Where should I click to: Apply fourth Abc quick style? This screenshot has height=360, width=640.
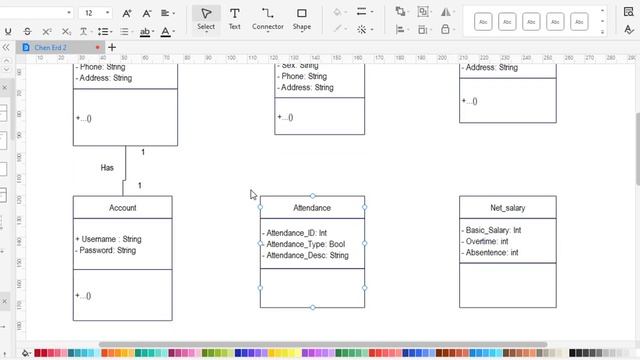click(555, 22)
